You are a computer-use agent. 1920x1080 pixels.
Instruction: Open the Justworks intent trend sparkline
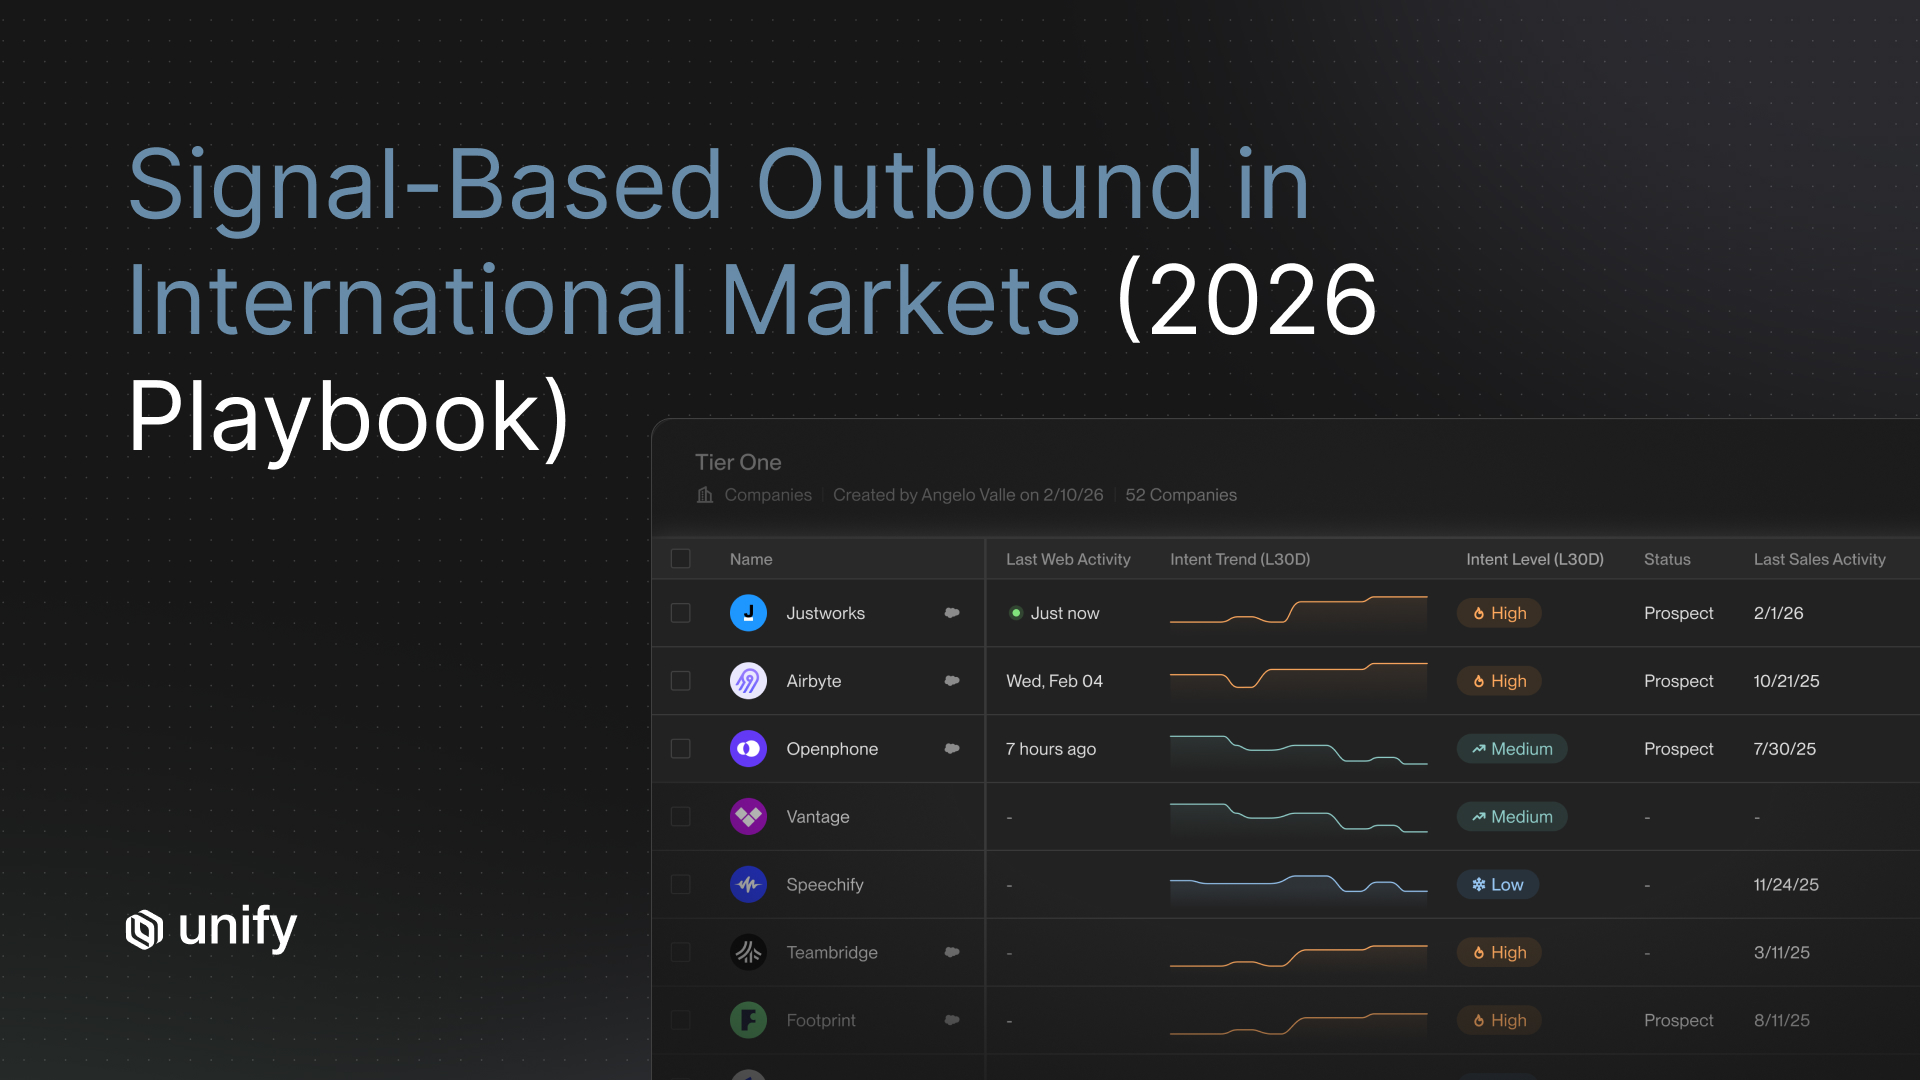(1298, 612)
